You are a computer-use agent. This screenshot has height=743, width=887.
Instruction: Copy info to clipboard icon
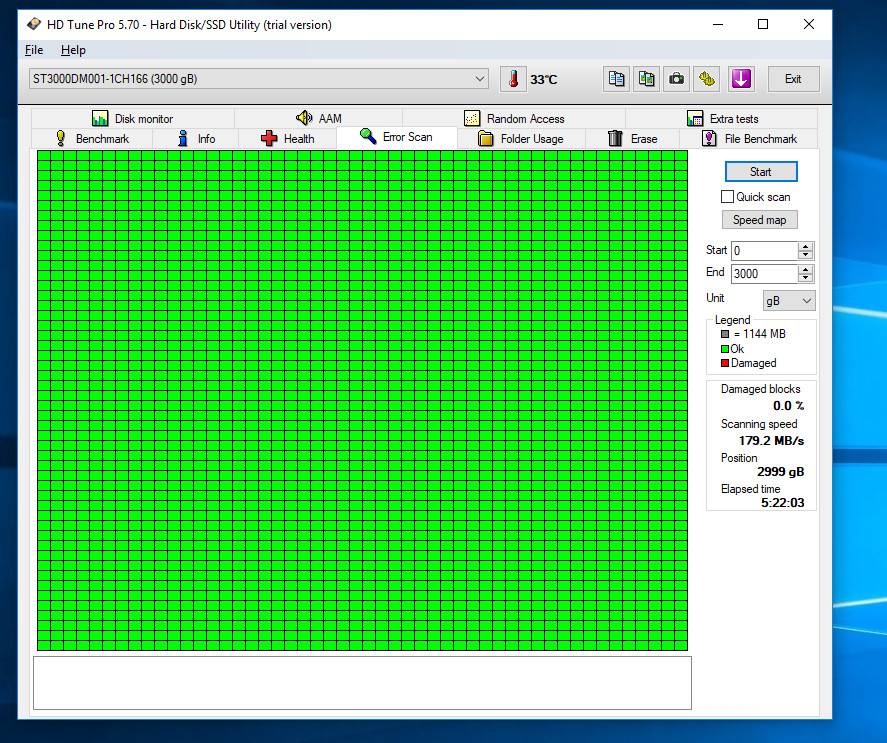(616, 79)
